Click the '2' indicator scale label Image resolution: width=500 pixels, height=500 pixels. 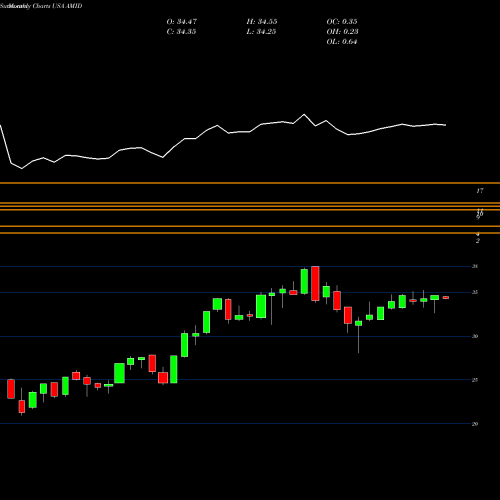(x=478, y=241)
